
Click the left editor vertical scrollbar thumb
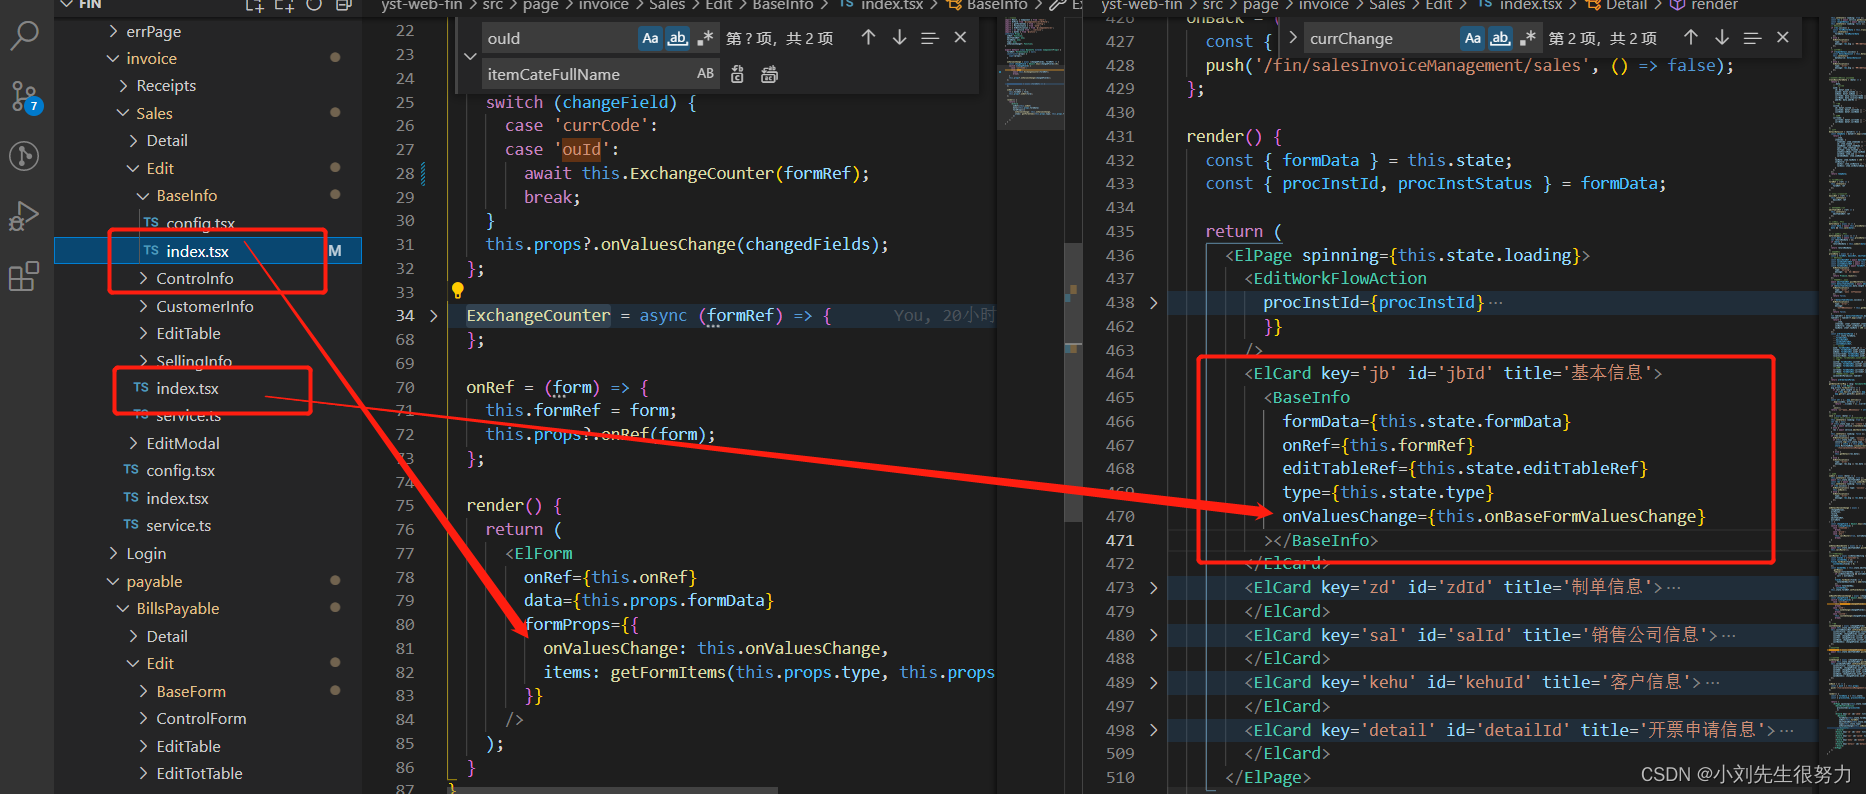1073,382
